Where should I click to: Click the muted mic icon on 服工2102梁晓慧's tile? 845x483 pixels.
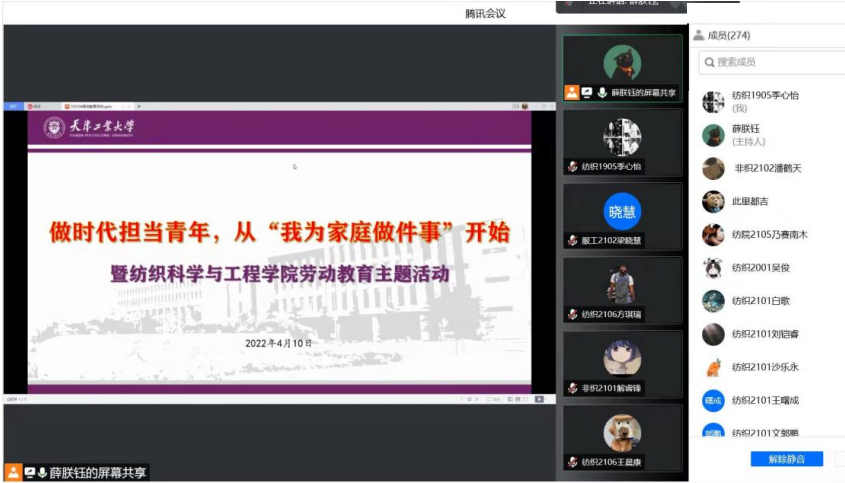click(572, 240)
